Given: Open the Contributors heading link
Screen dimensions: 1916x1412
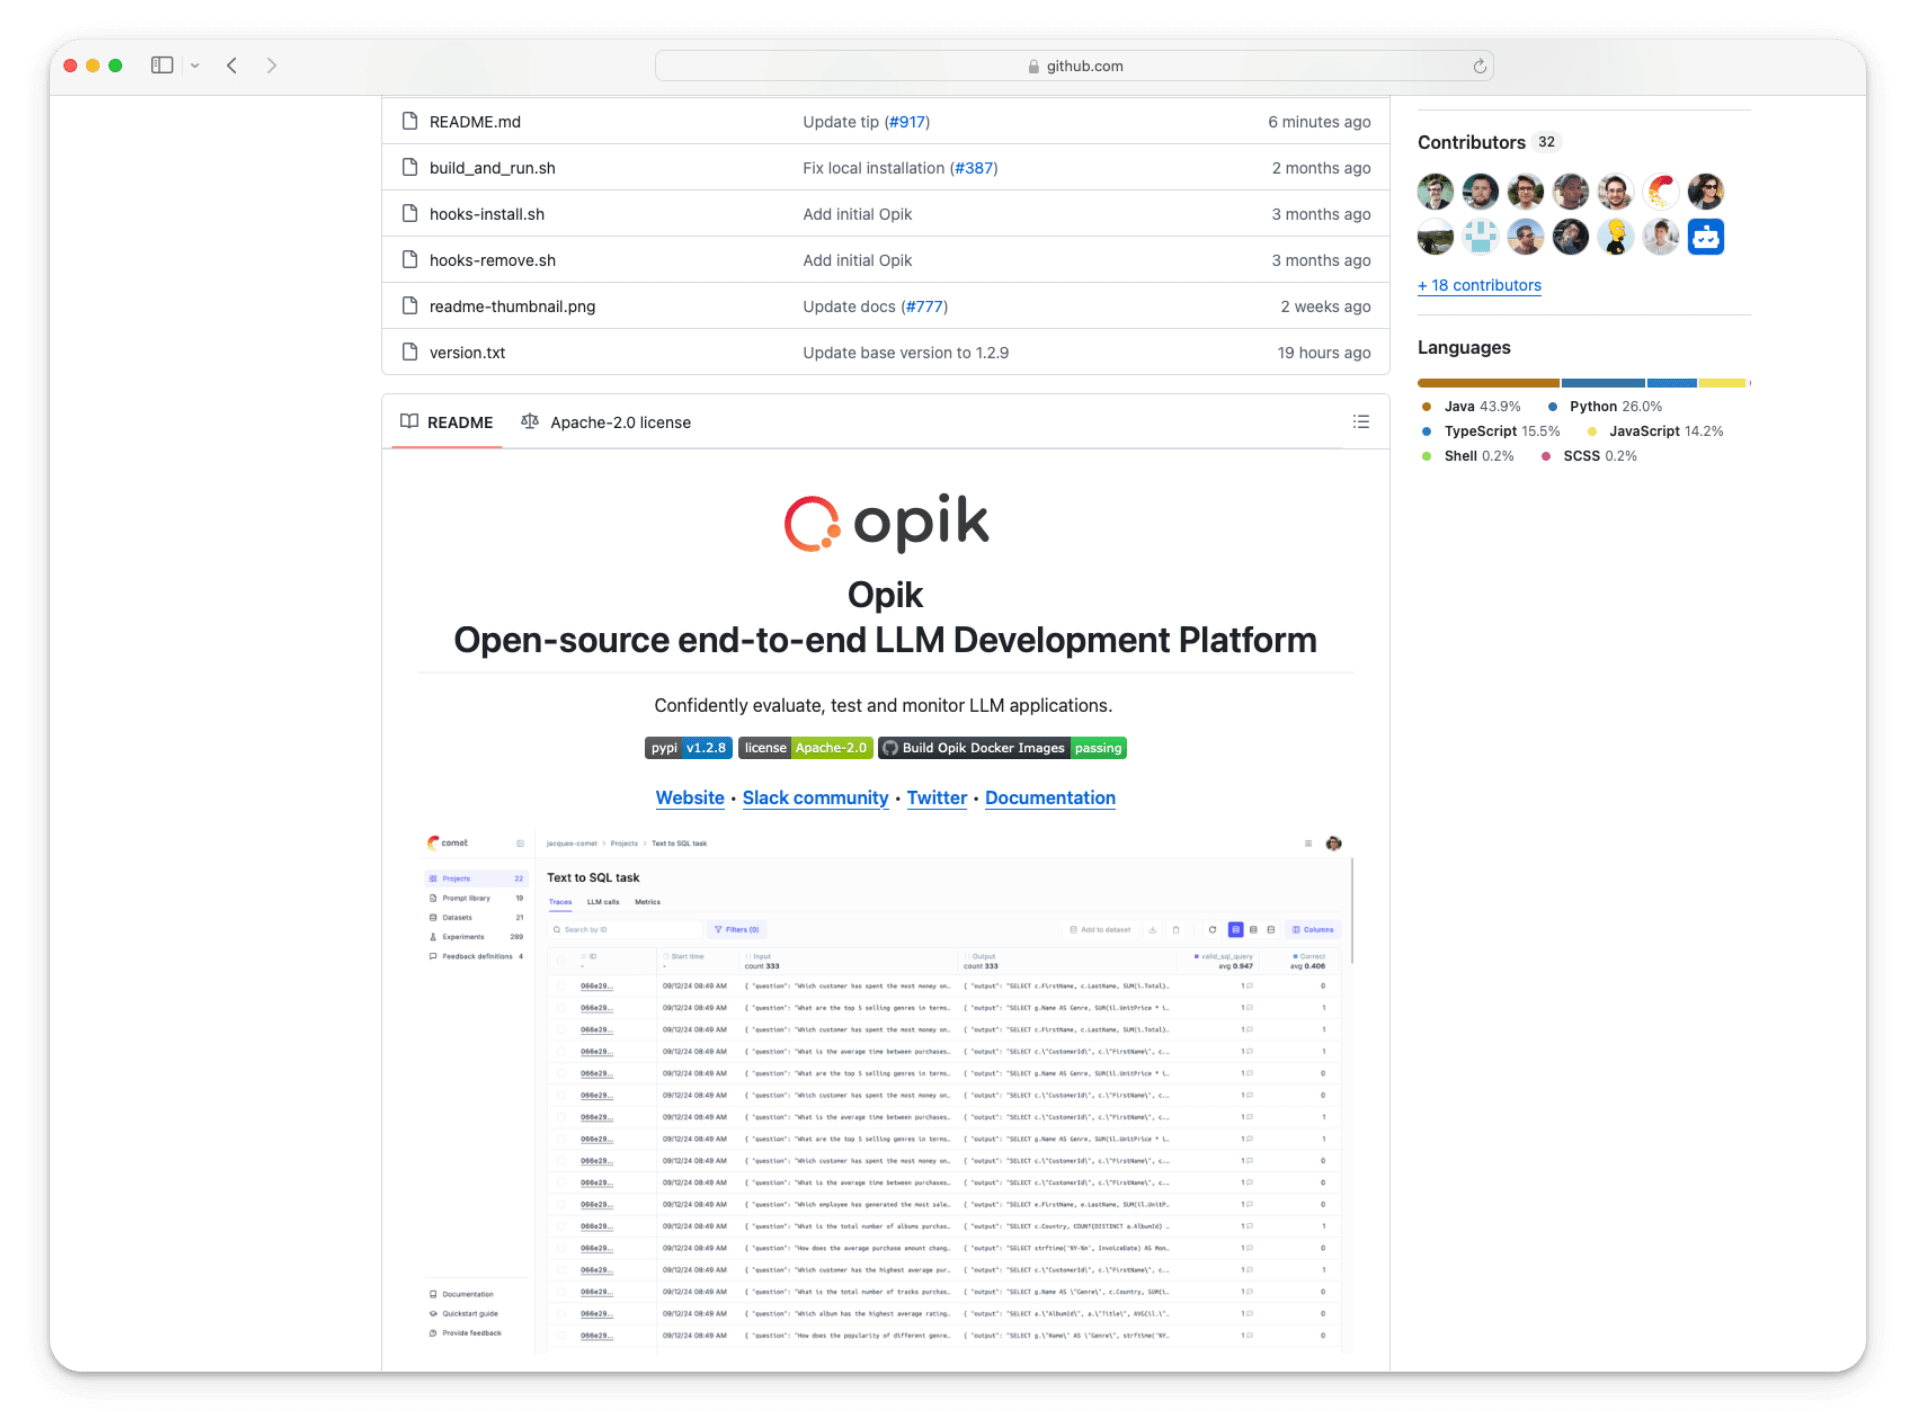Looking at the screenshot, I should (x=1471, y=142).
